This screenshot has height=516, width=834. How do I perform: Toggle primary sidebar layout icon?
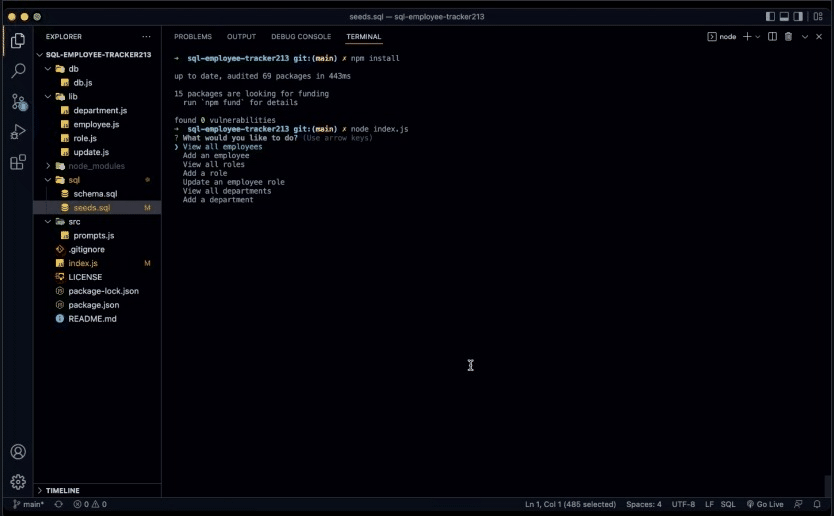770,16
